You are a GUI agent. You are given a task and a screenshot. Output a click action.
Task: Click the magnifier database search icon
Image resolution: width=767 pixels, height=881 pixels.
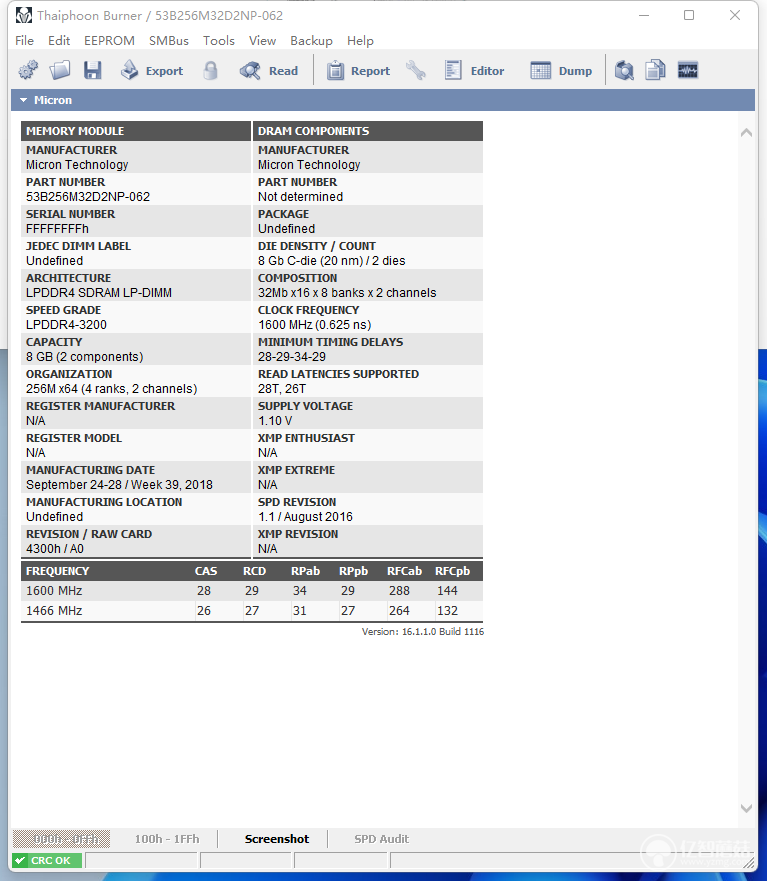(624, 71)
